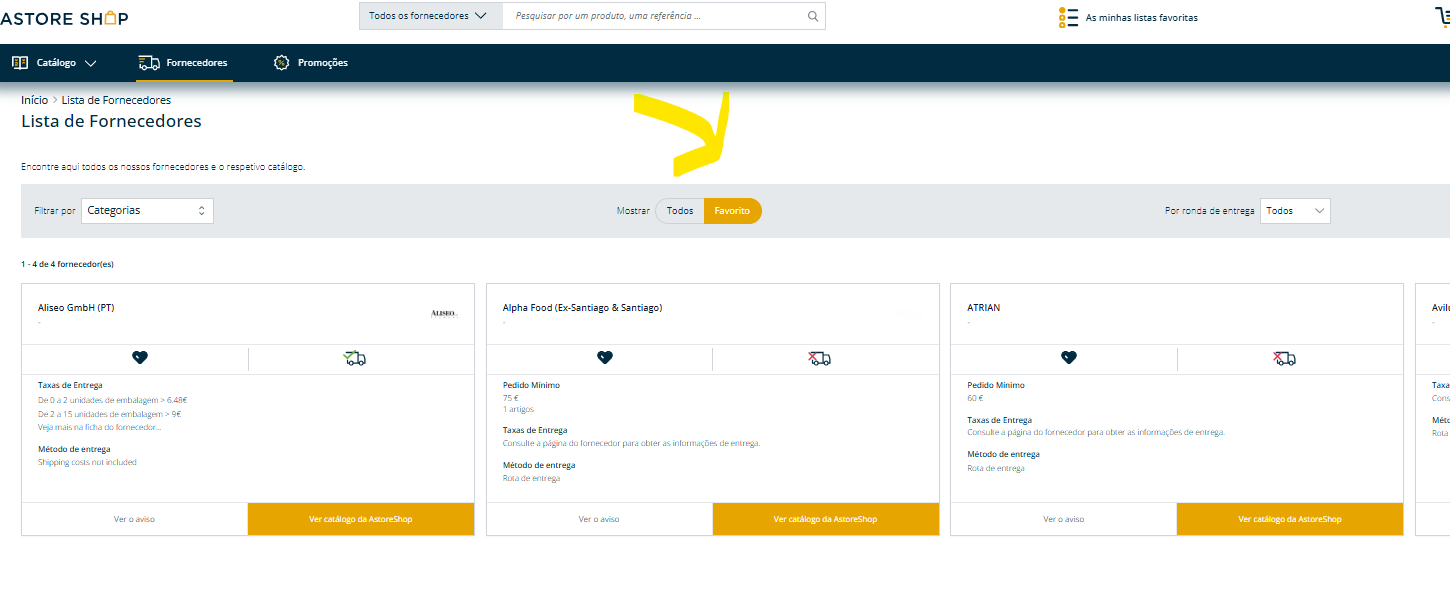Click 1 - 4 de 4 fornecedor(es) text
1450x604 pixels.
click(x=67, y=264)
